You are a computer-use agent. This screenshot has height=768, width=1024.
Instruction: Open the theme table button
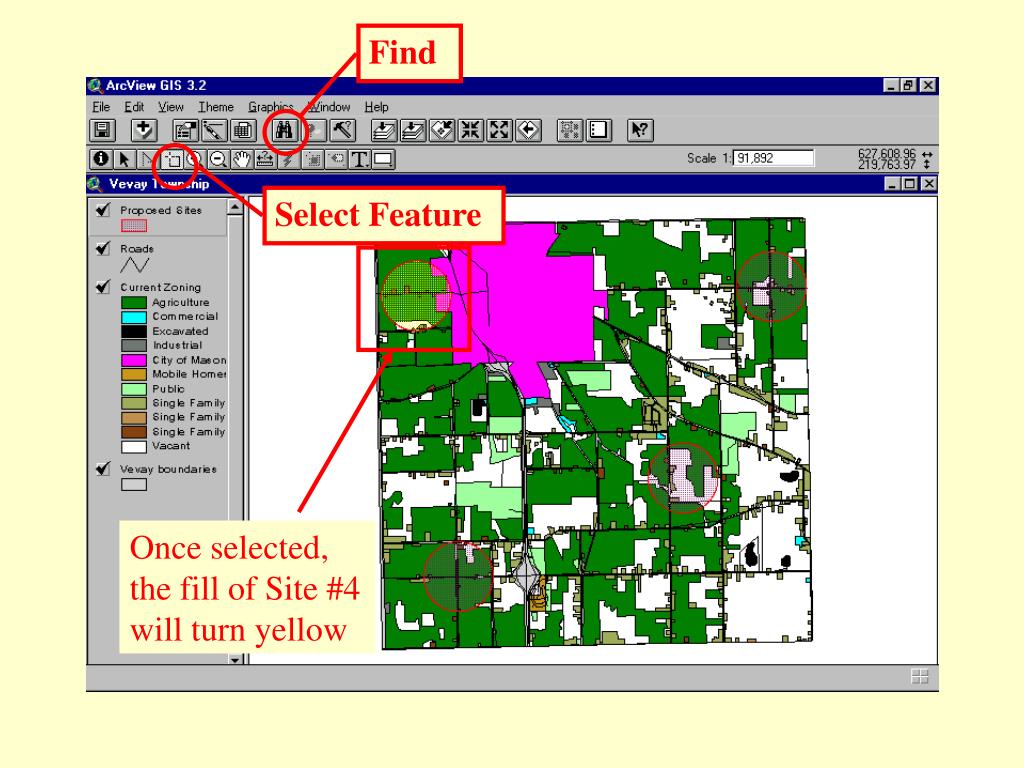tap(242, 130)
